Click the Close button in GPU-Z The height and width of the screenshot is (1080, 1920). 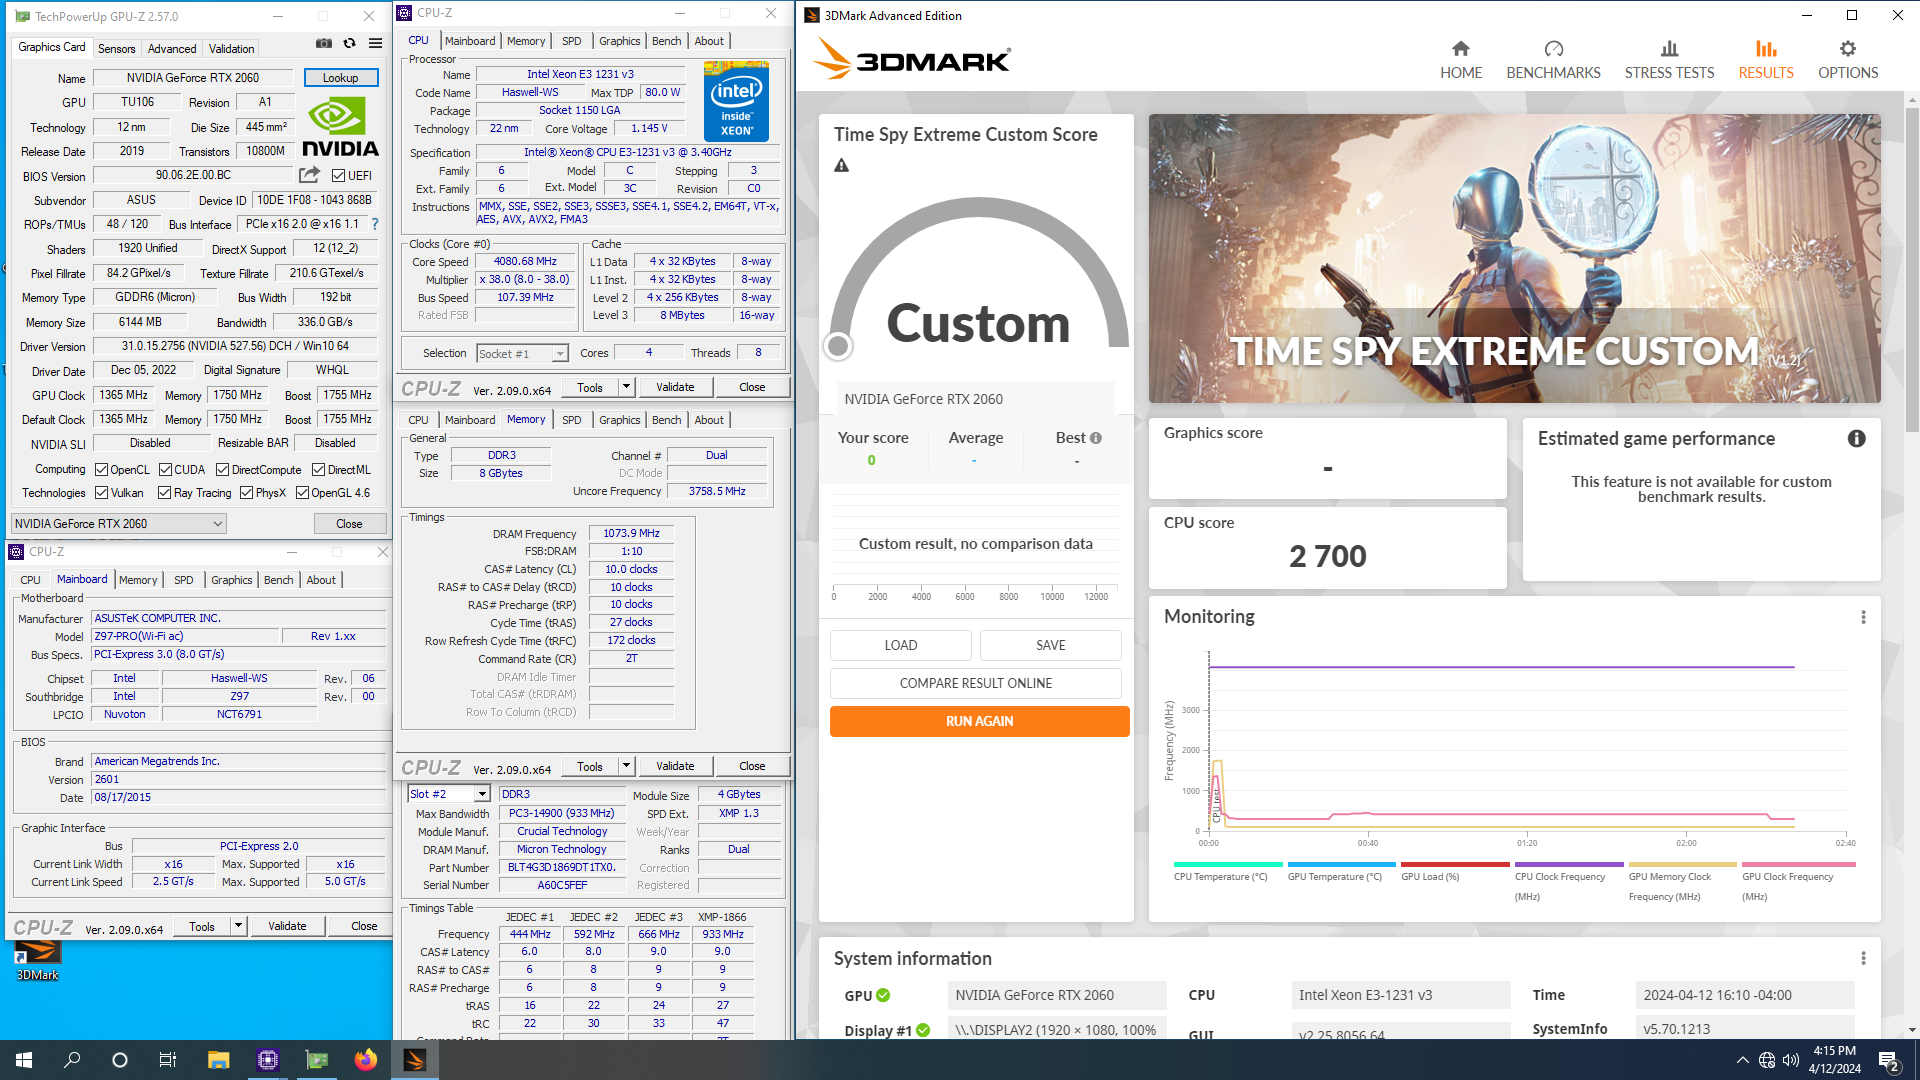tap(349, 524)
